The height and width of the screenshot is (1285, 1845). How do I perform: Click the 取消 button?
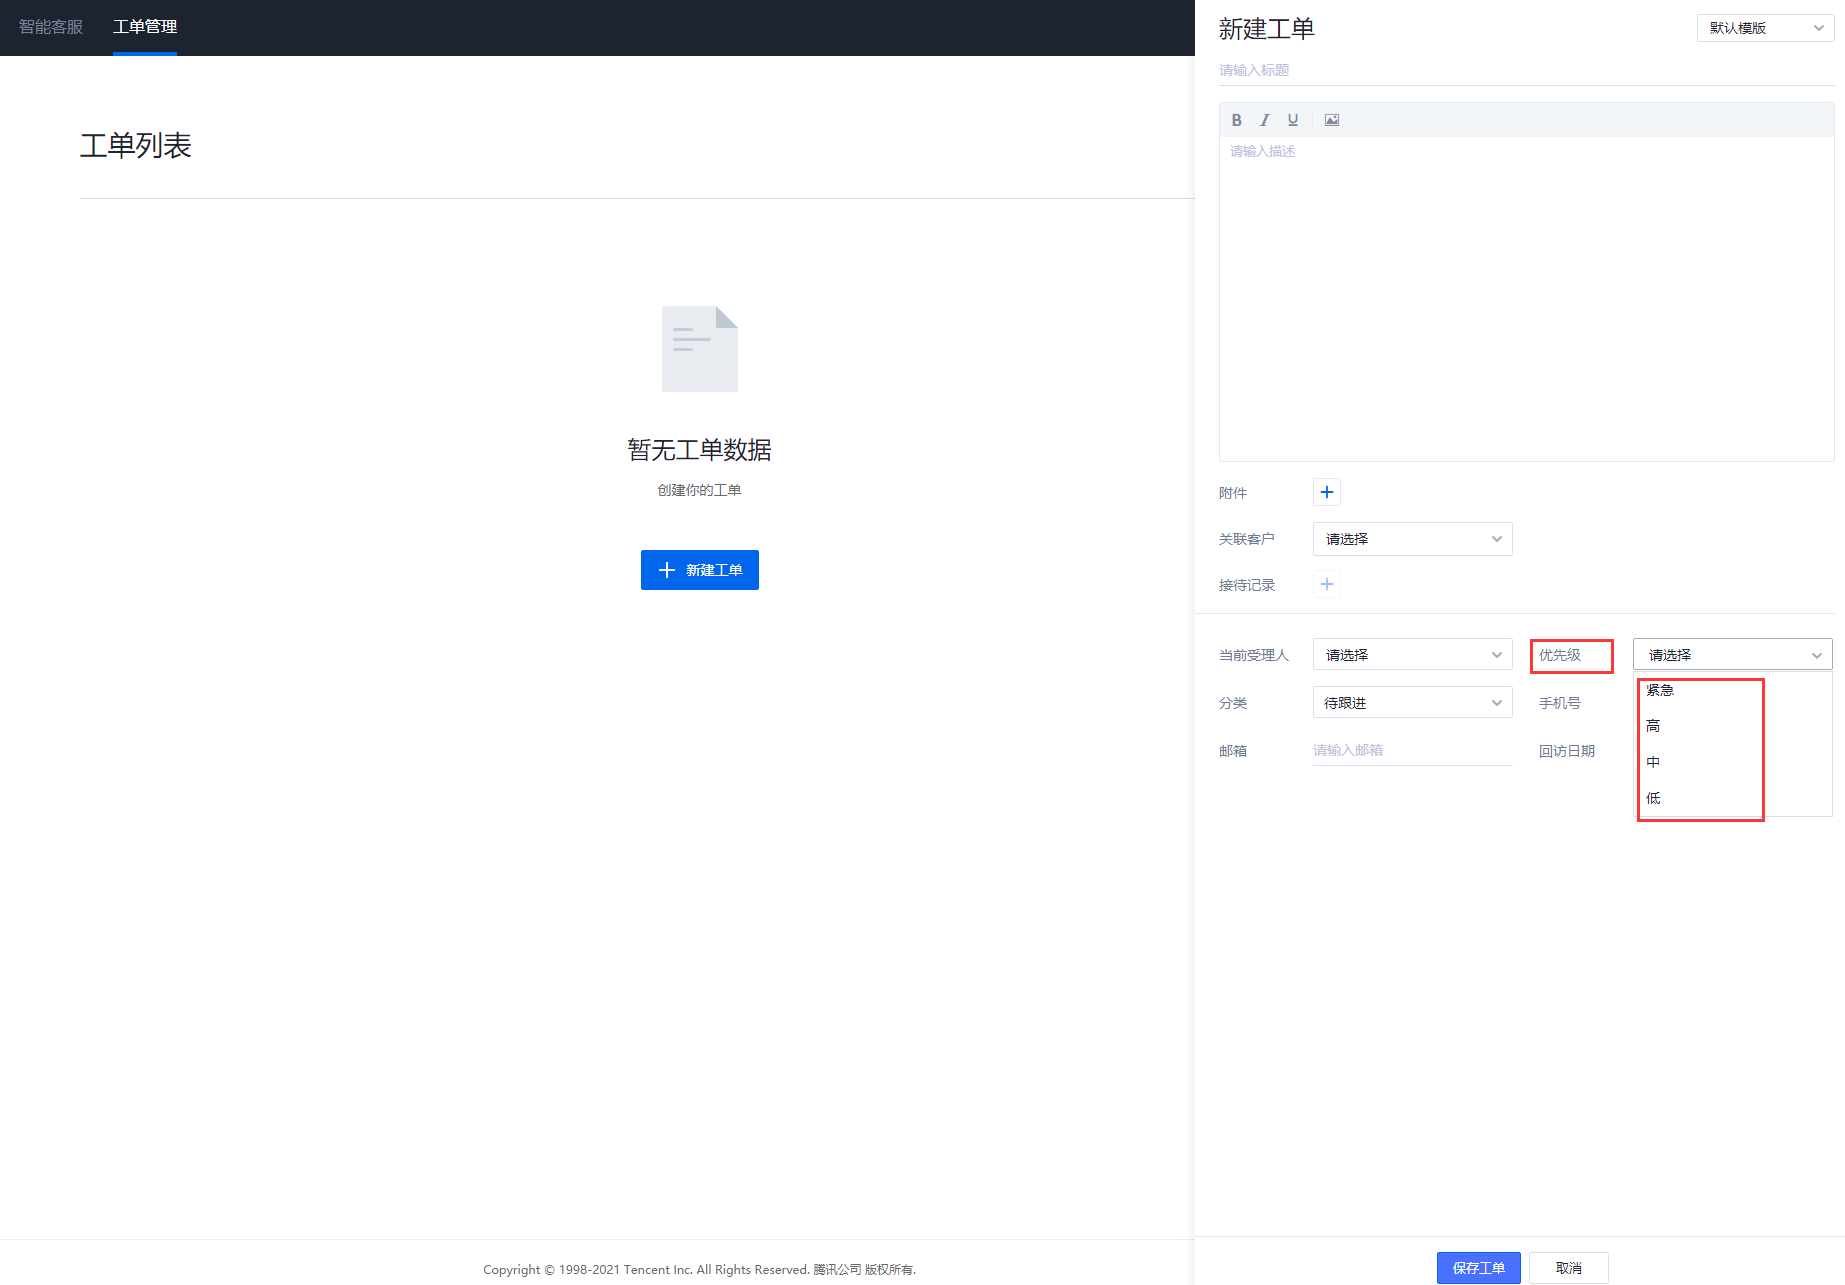tap(1569, 1268)
